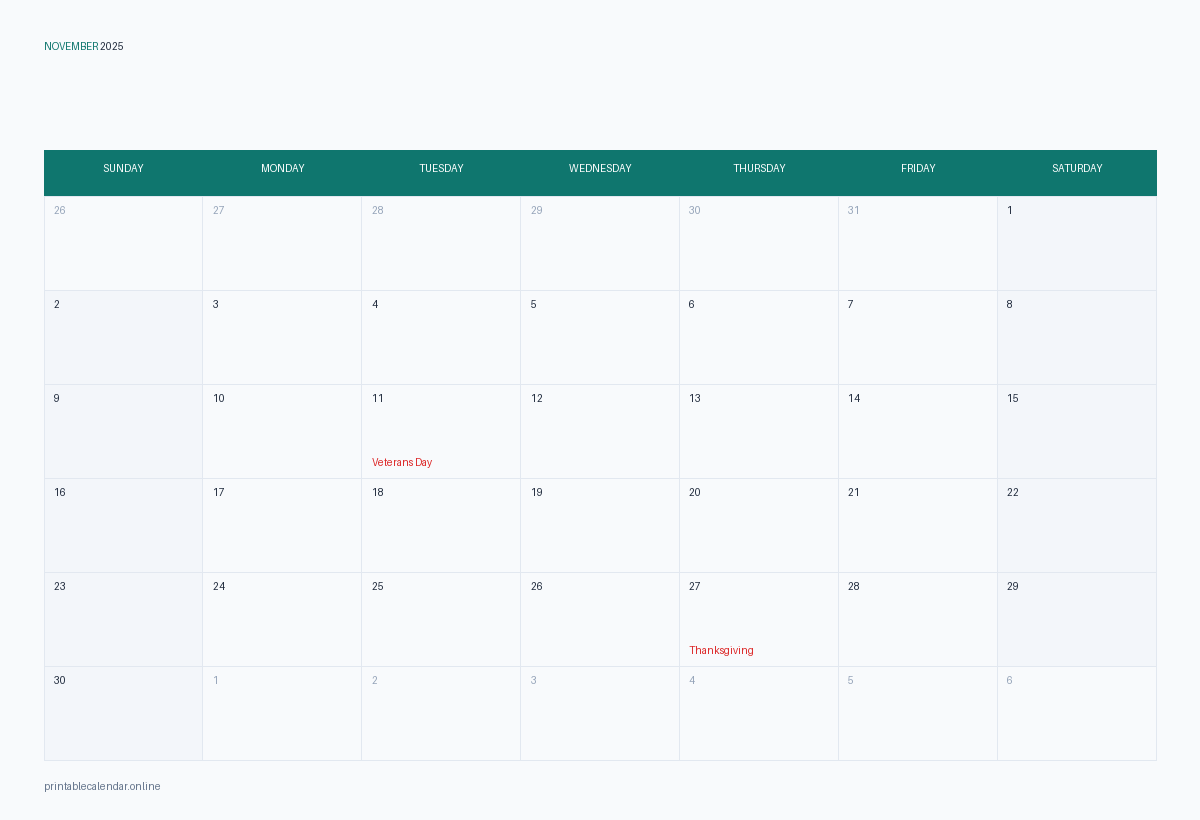Click date number 8 on Saturday

click(x=1009, y=305)
